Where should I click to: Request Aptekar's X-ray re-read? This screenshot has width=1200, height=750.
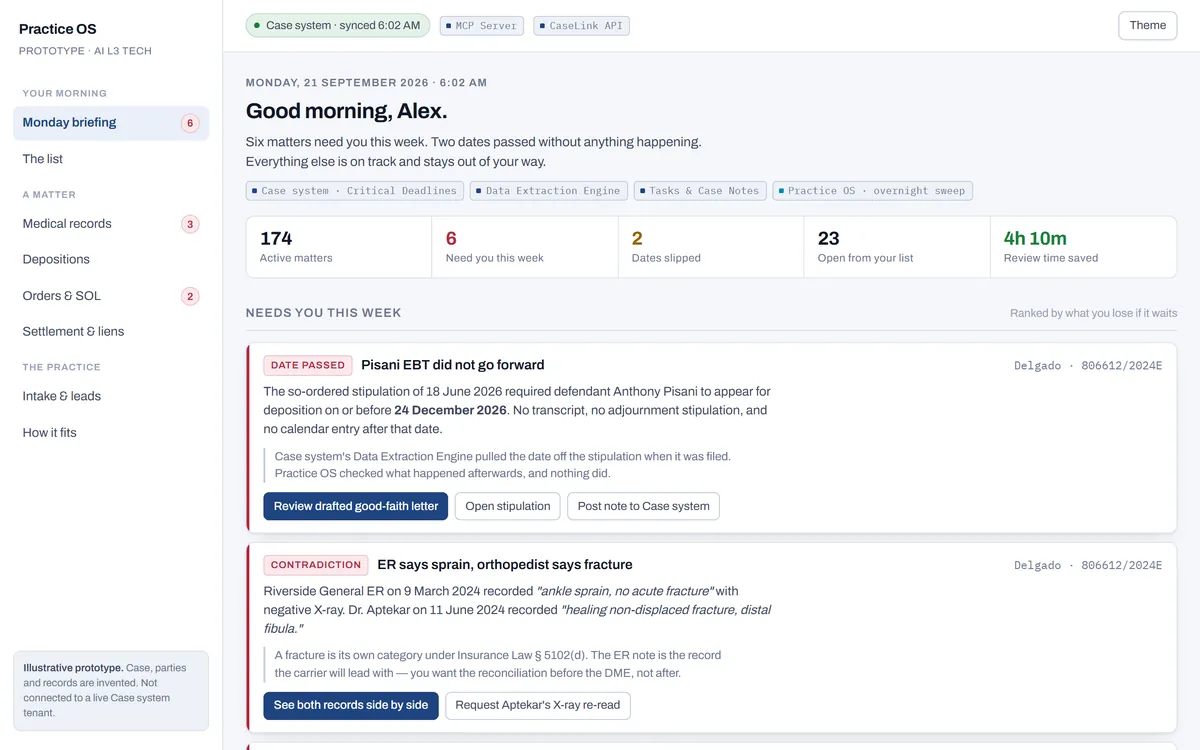(538, 705)
